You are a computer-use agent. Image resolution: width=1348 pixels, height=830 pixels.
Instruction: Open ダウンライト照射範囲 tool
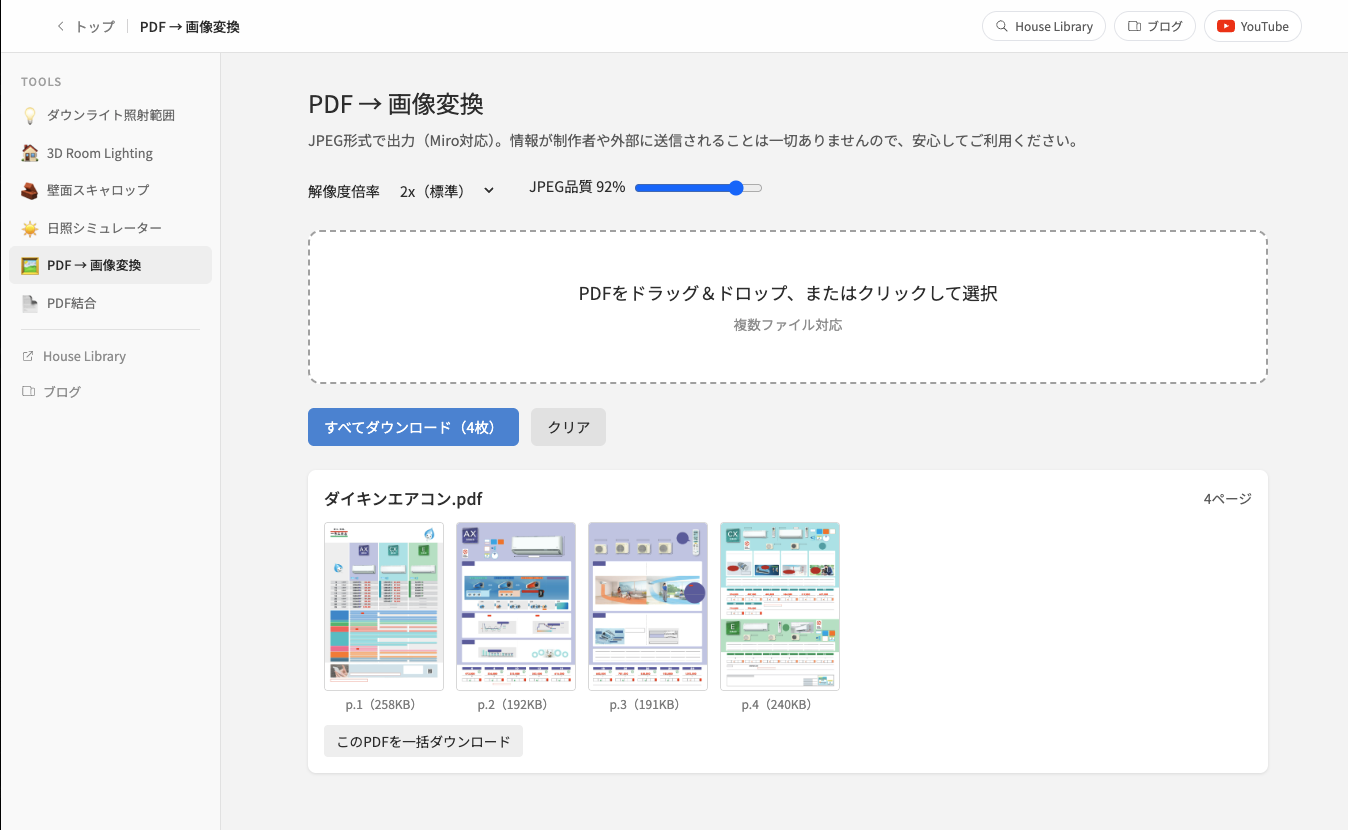pos(110,116)
